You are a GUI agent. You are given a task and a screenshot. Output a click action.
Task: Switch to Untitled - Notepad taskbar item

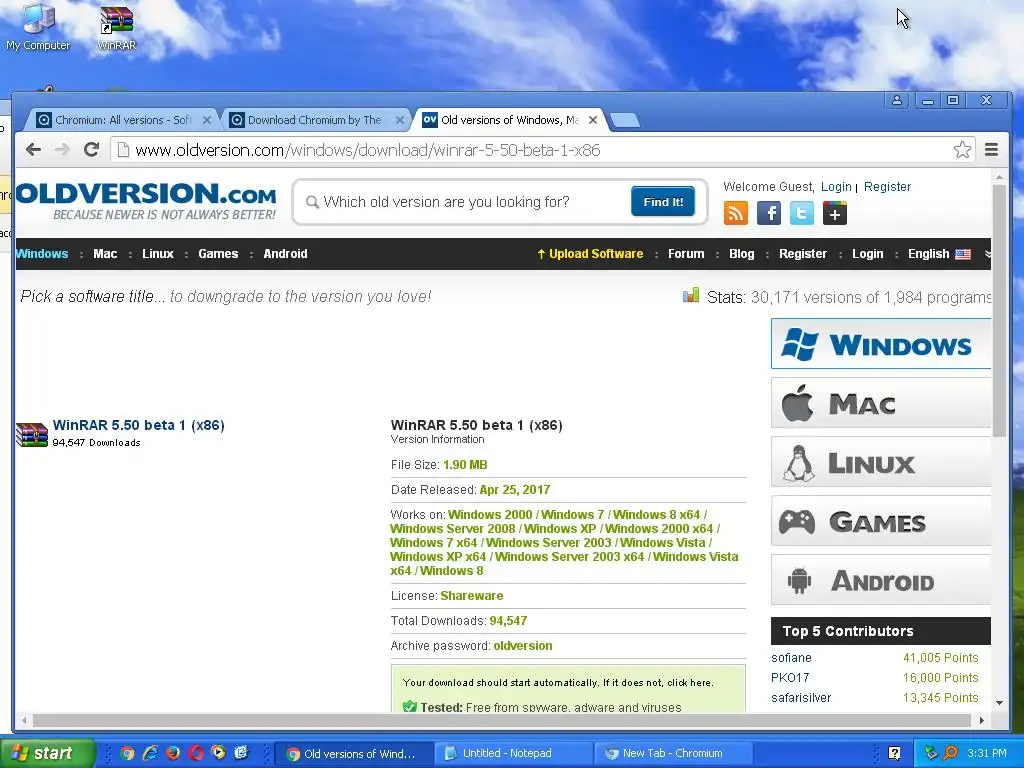click(512, 753)
